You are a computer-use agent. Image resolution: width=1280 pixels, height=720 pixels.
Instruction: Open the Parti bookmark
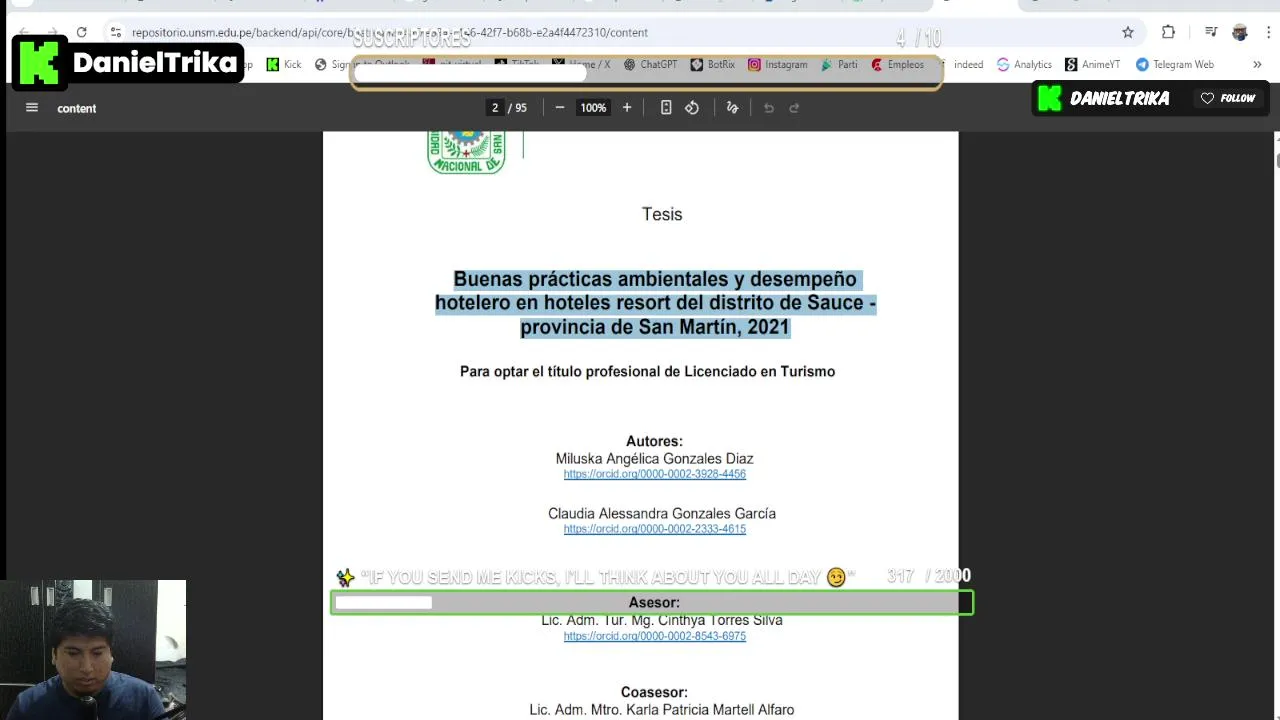[x=839, y=64]
